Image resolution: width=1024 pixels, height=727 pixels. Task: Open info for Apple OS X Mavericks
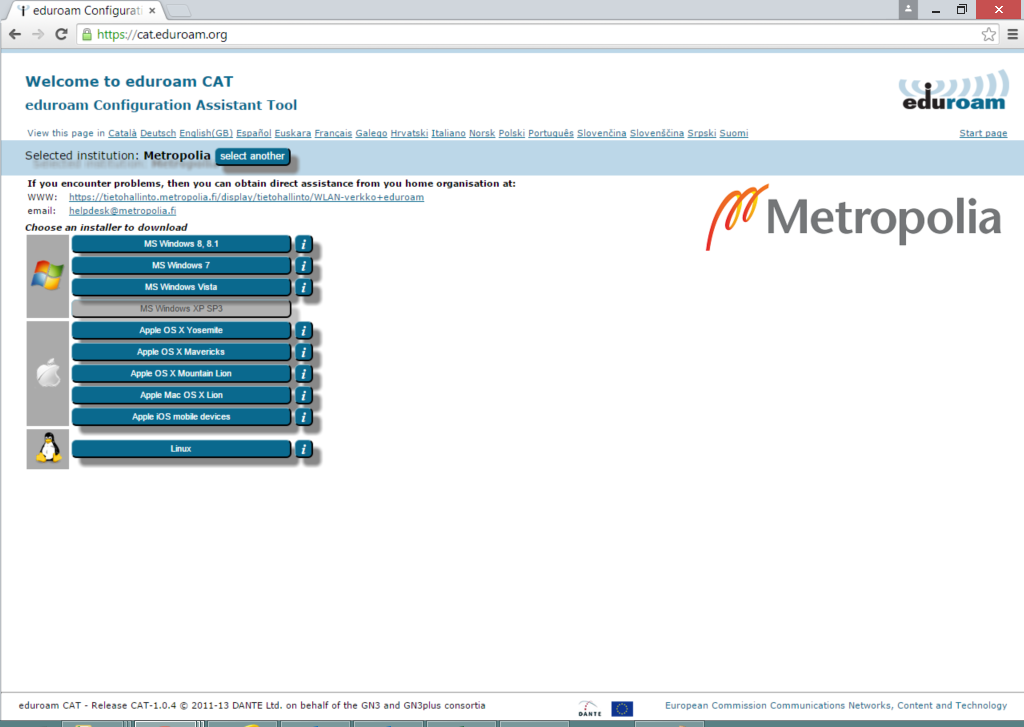click(303, 352)
